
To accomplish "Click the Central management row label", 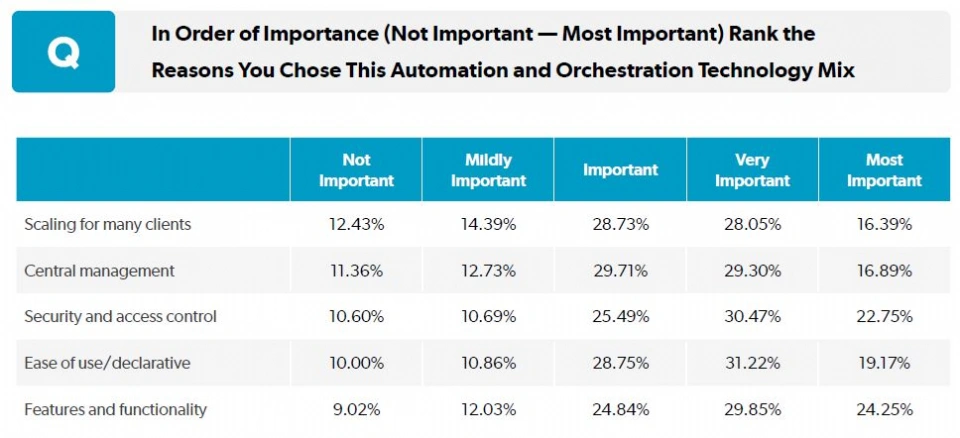I will pyautogui.click(x=99, y=271).
